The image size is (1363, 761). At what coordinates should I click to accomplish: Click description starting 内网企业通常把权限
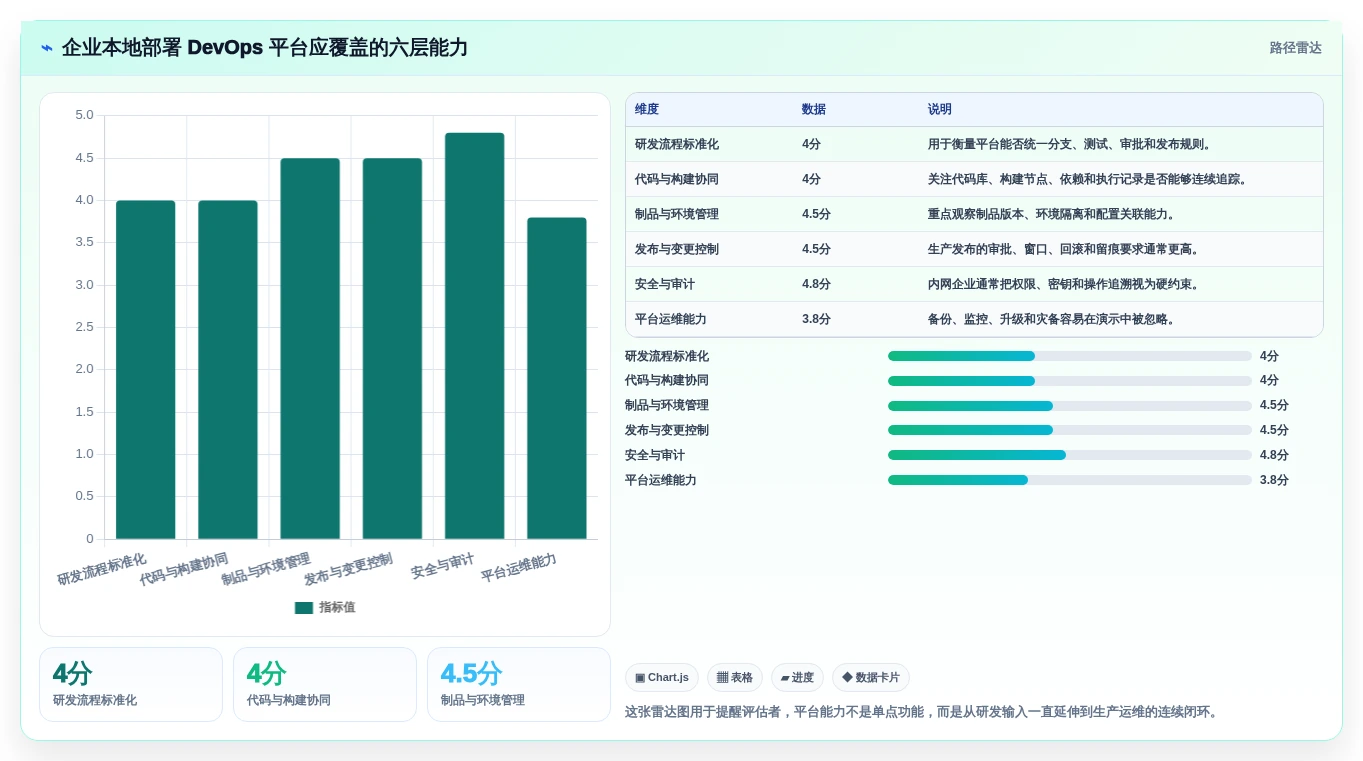click(x=1065, y=285)
